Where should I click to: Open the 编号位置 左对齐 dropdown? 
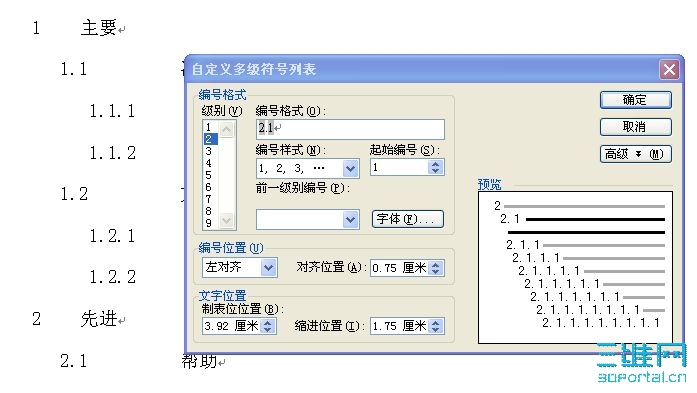pyautogui.click(x=268, y=268)
